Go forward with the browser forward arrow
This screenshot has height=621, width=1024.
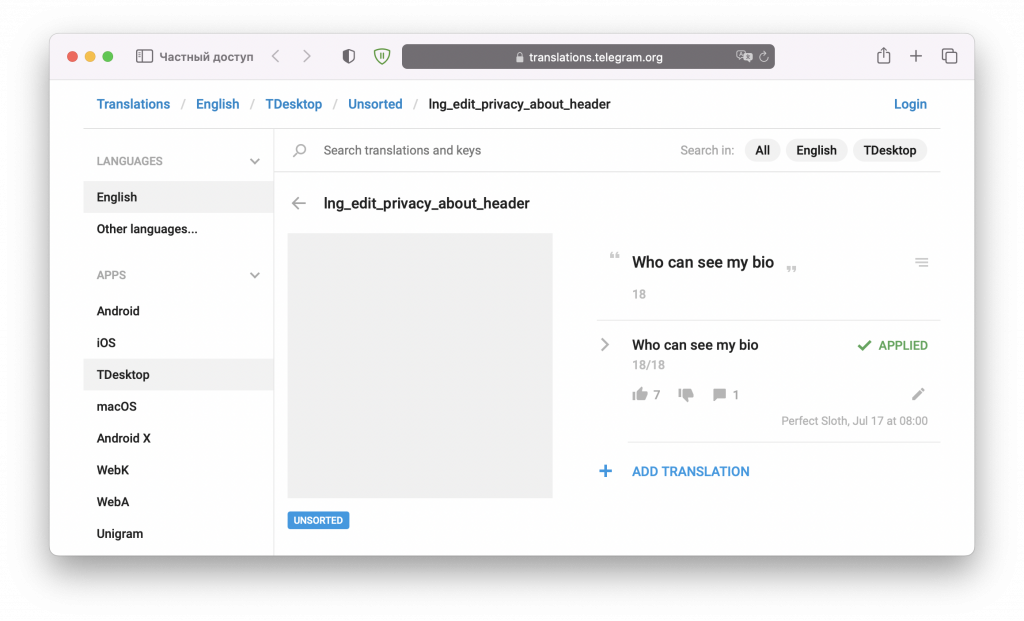click(306, 57)
